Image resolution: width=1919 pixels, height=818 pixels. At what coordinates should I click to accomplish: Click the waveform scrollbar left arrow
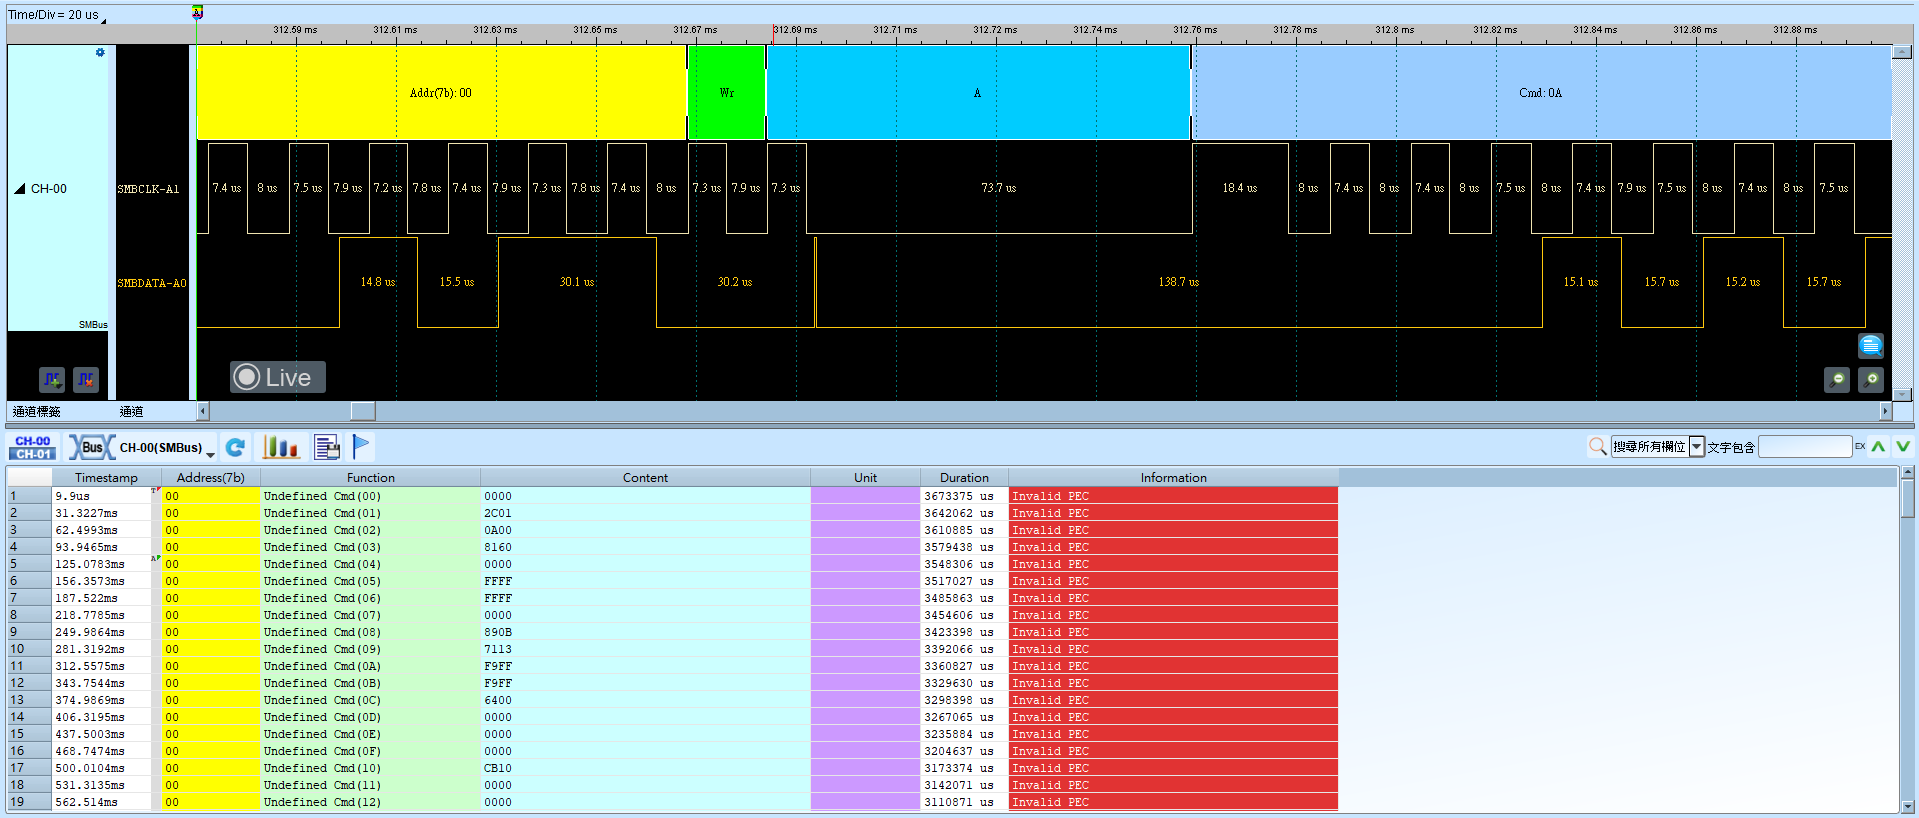203,411
